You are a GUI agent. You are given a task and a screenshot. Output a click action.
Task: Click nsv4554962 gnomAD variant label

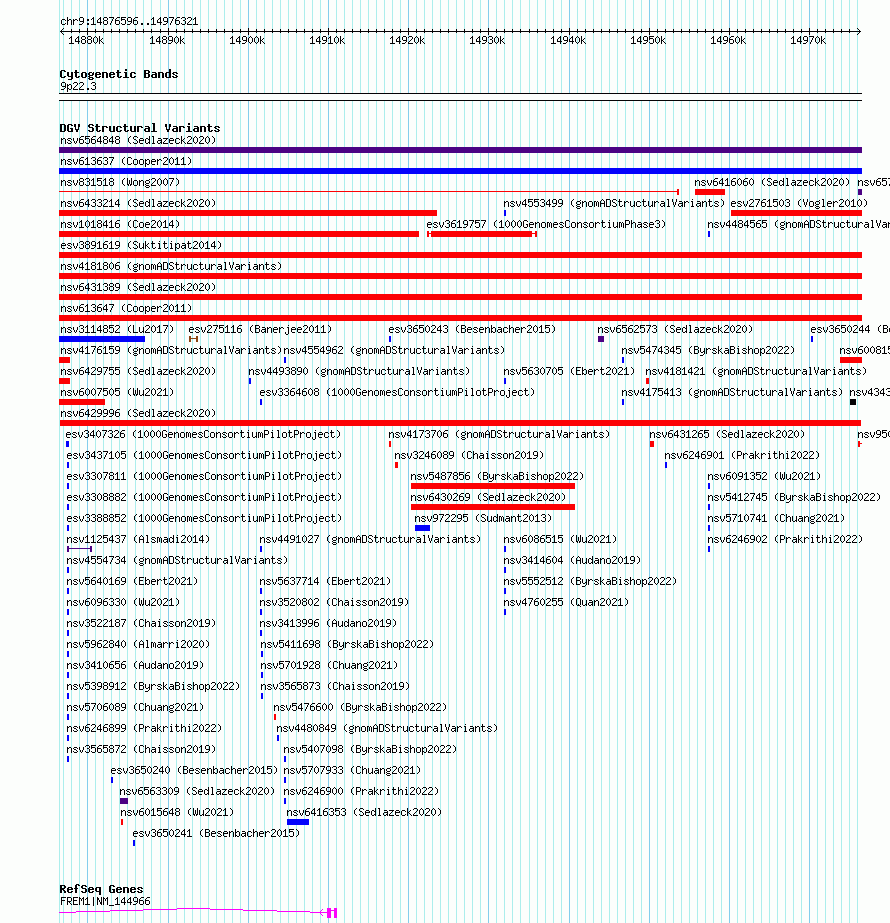(x=394, y=350)
